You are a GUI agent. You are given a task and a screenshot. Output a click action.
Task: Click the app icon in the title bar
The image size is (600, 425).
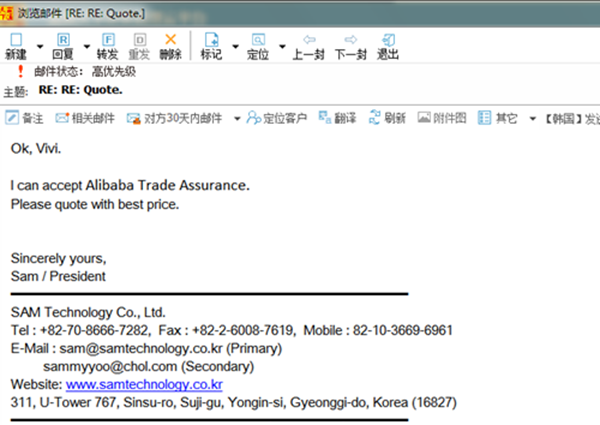click(7, 13)
